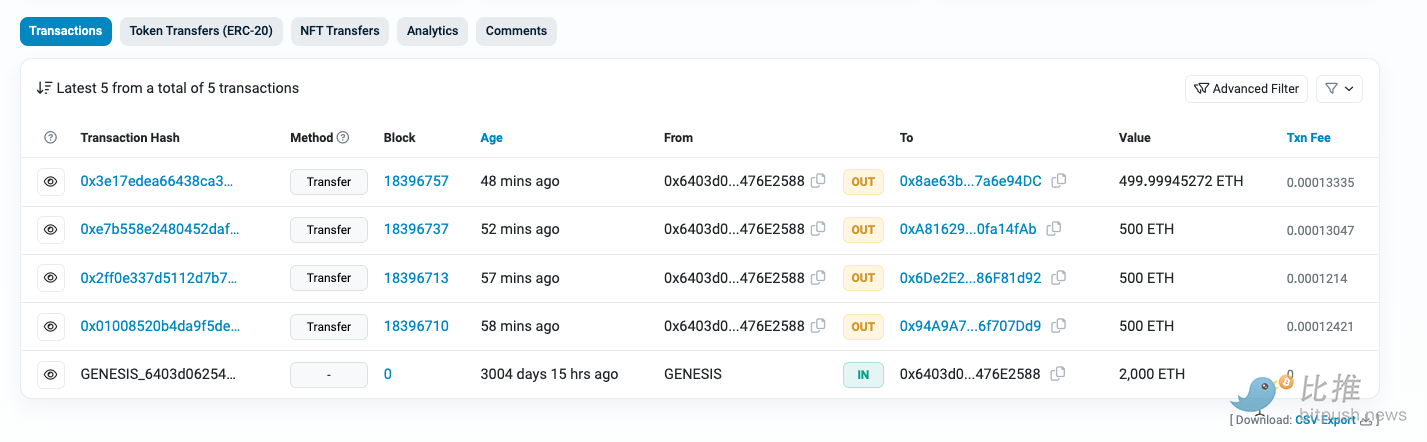
Task: Open block 18396713 link
Action: pyautogui.click(x=416, y=278)
